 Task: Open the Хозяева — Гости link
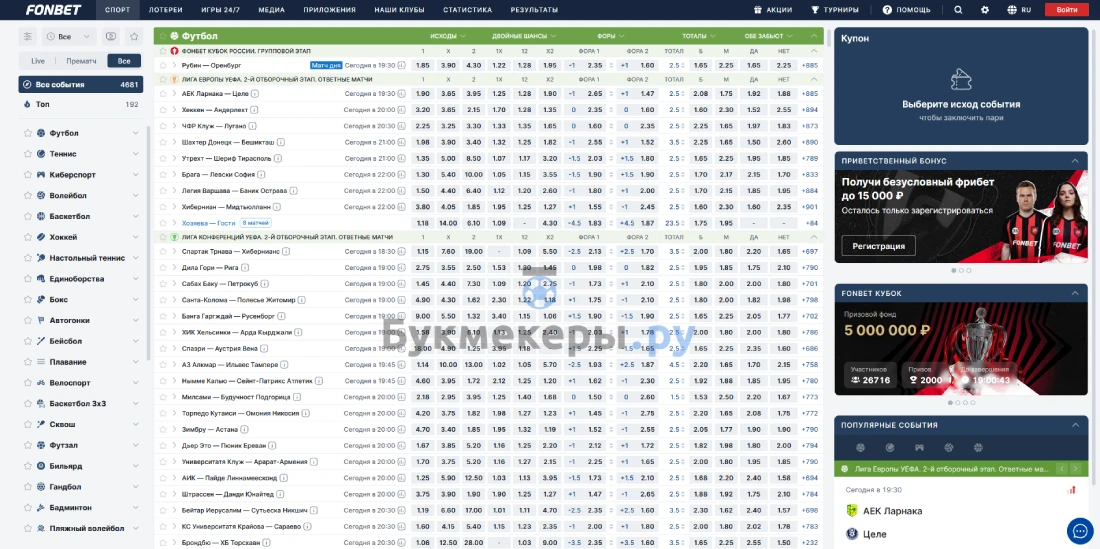208,223
